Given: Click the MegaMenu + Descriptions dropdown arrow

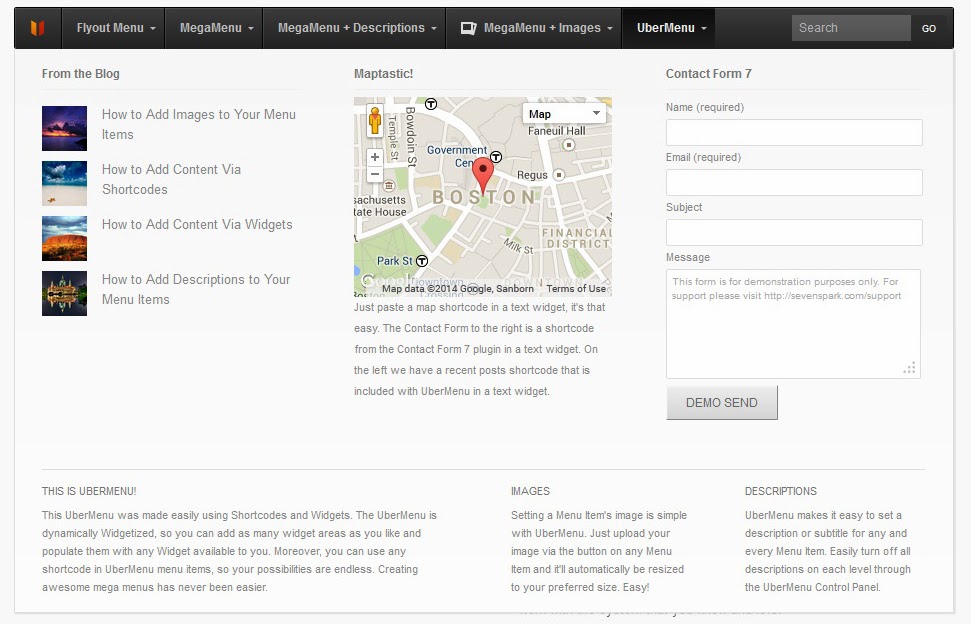Looking at the screenshot, I should (433, 28).
